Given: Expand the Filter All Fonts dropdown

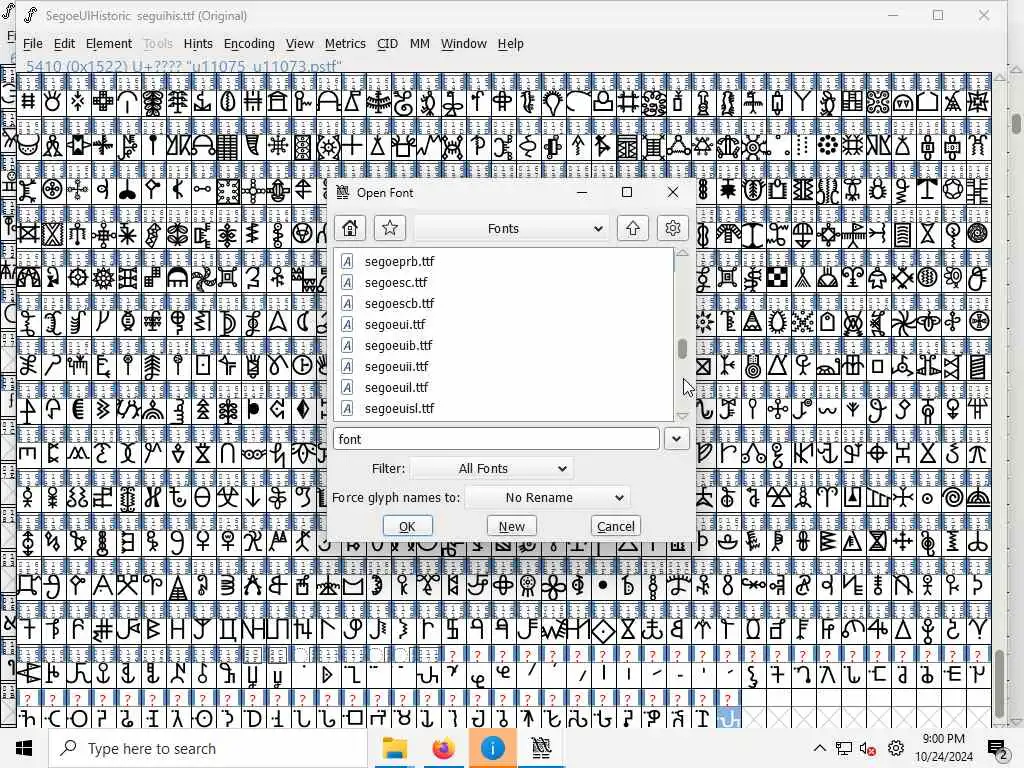Looking at the screenshot, I should click(x=492, y=468).
